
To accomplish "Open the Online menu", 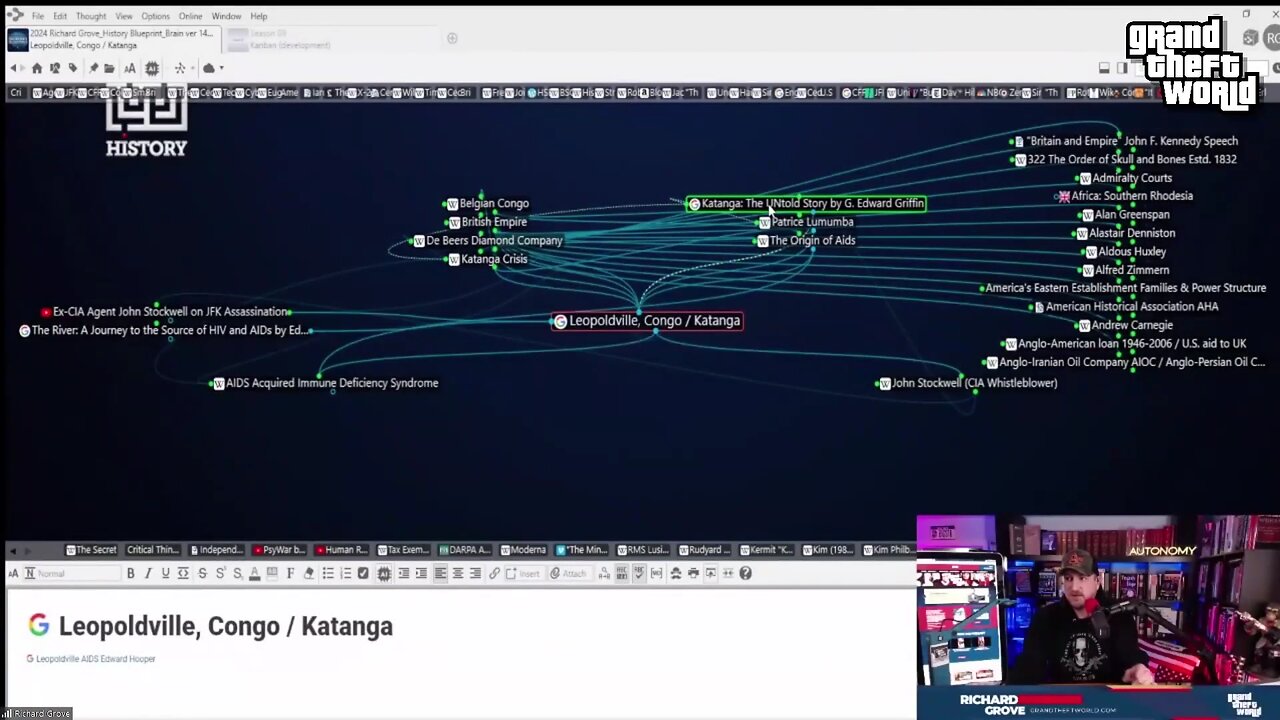I will point(190,16).
